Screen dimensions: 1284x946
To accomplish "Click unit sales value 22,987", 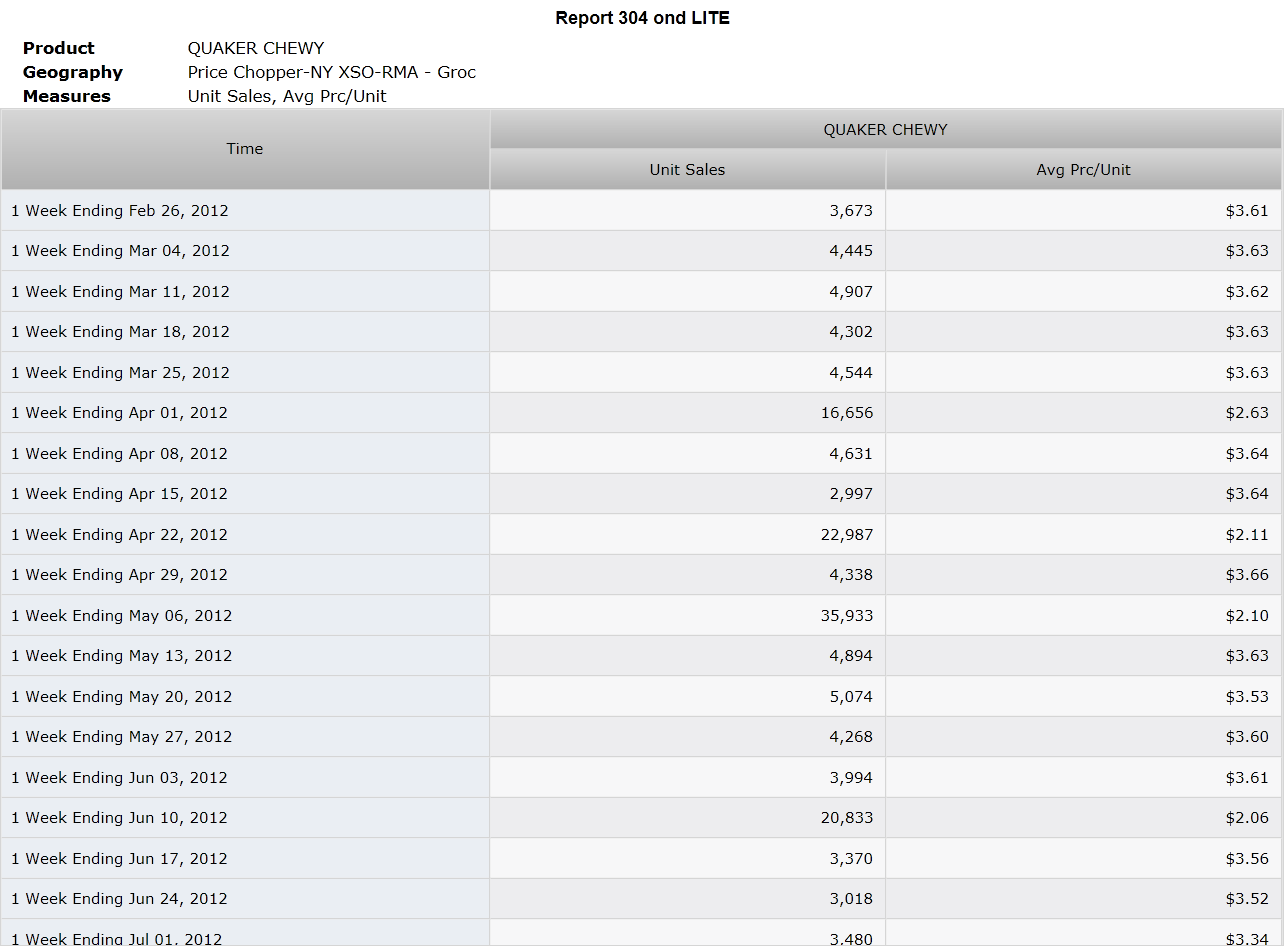I will coord(847,534).
